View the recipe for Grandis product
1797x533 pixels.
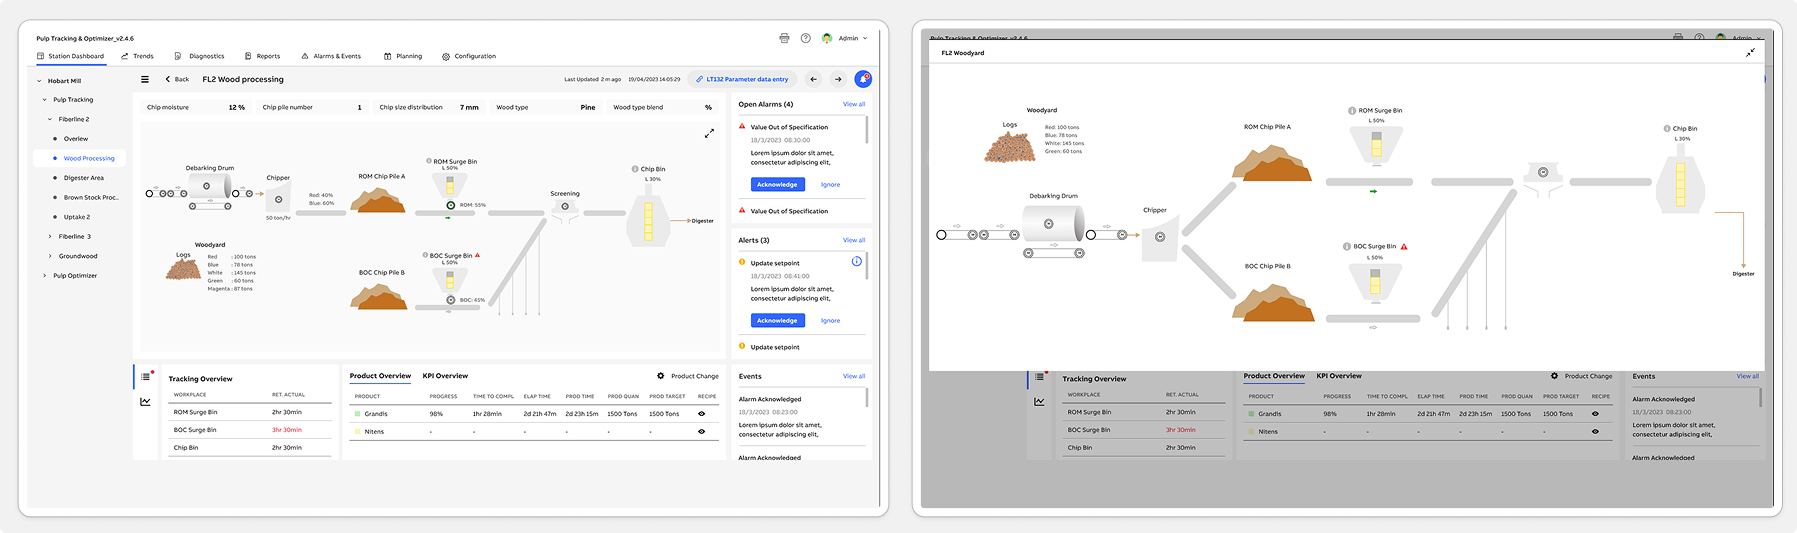701,413
